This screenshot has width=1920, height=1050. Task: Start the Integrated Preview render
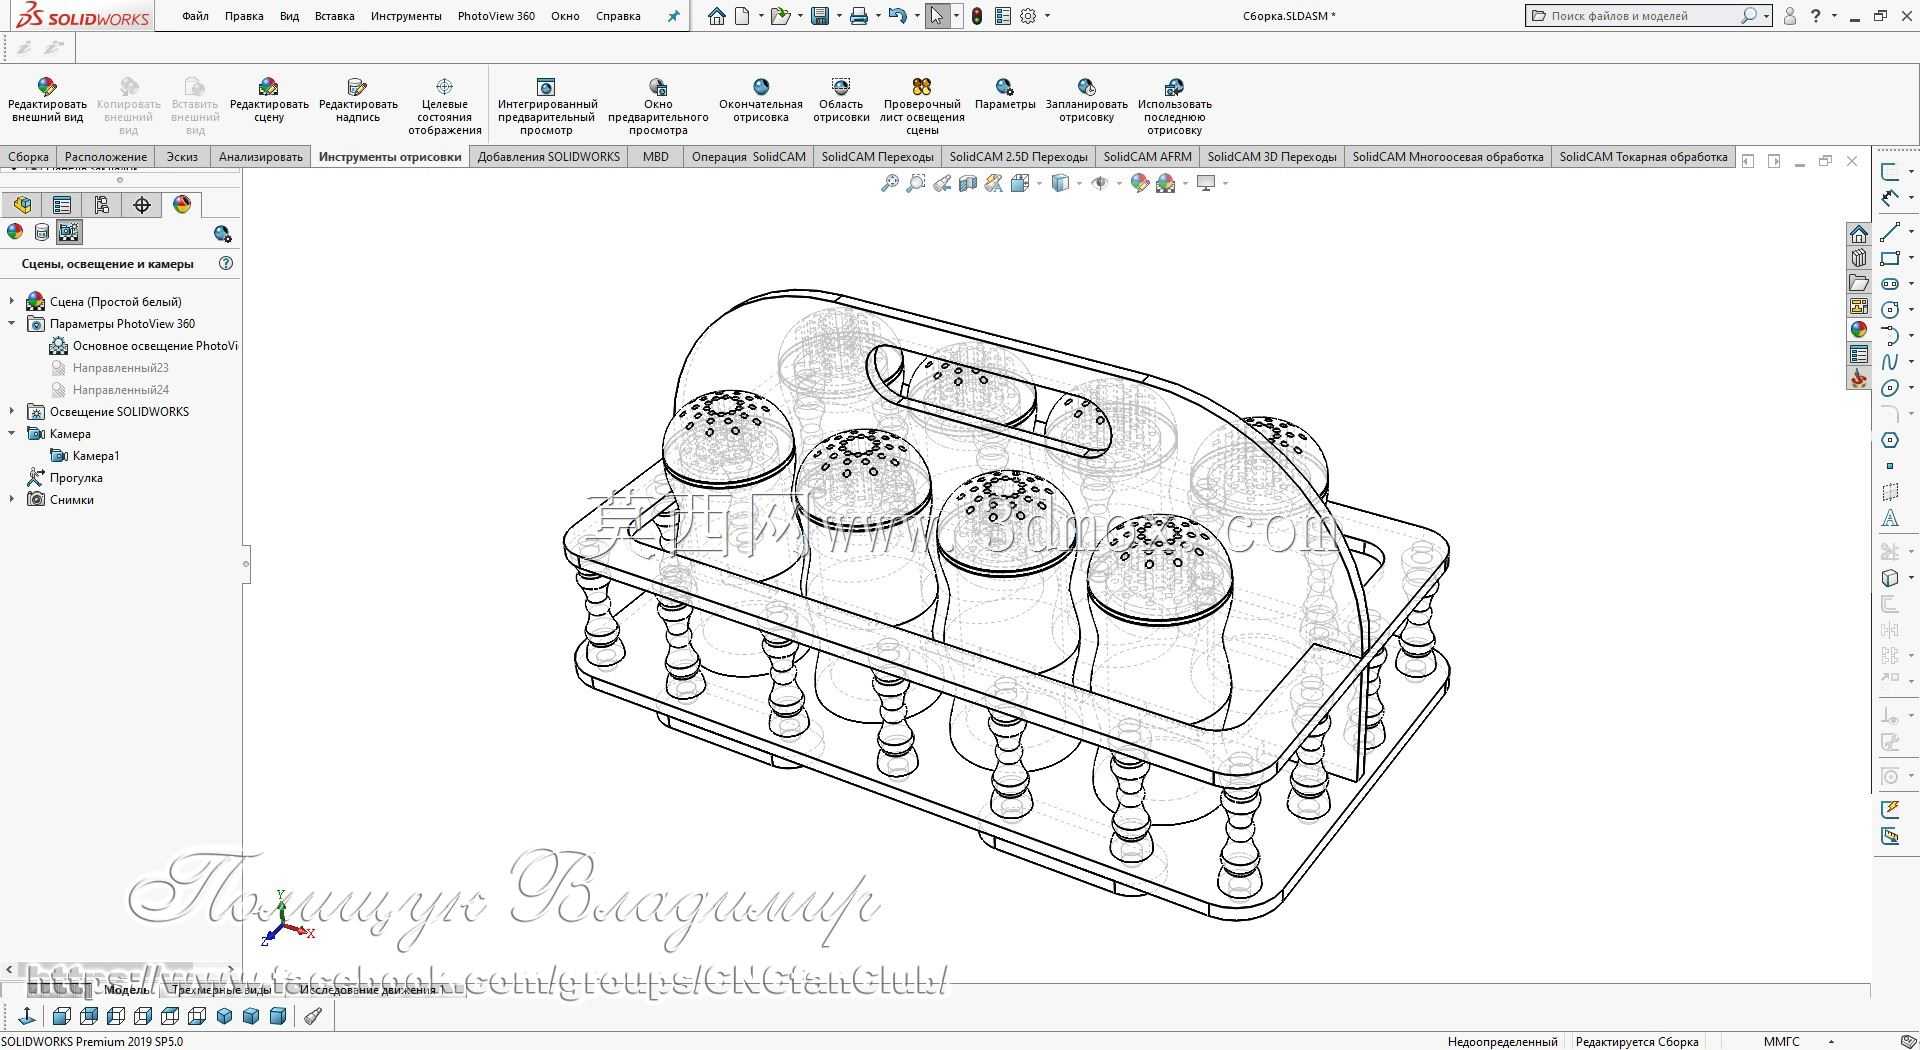[546, 87]
